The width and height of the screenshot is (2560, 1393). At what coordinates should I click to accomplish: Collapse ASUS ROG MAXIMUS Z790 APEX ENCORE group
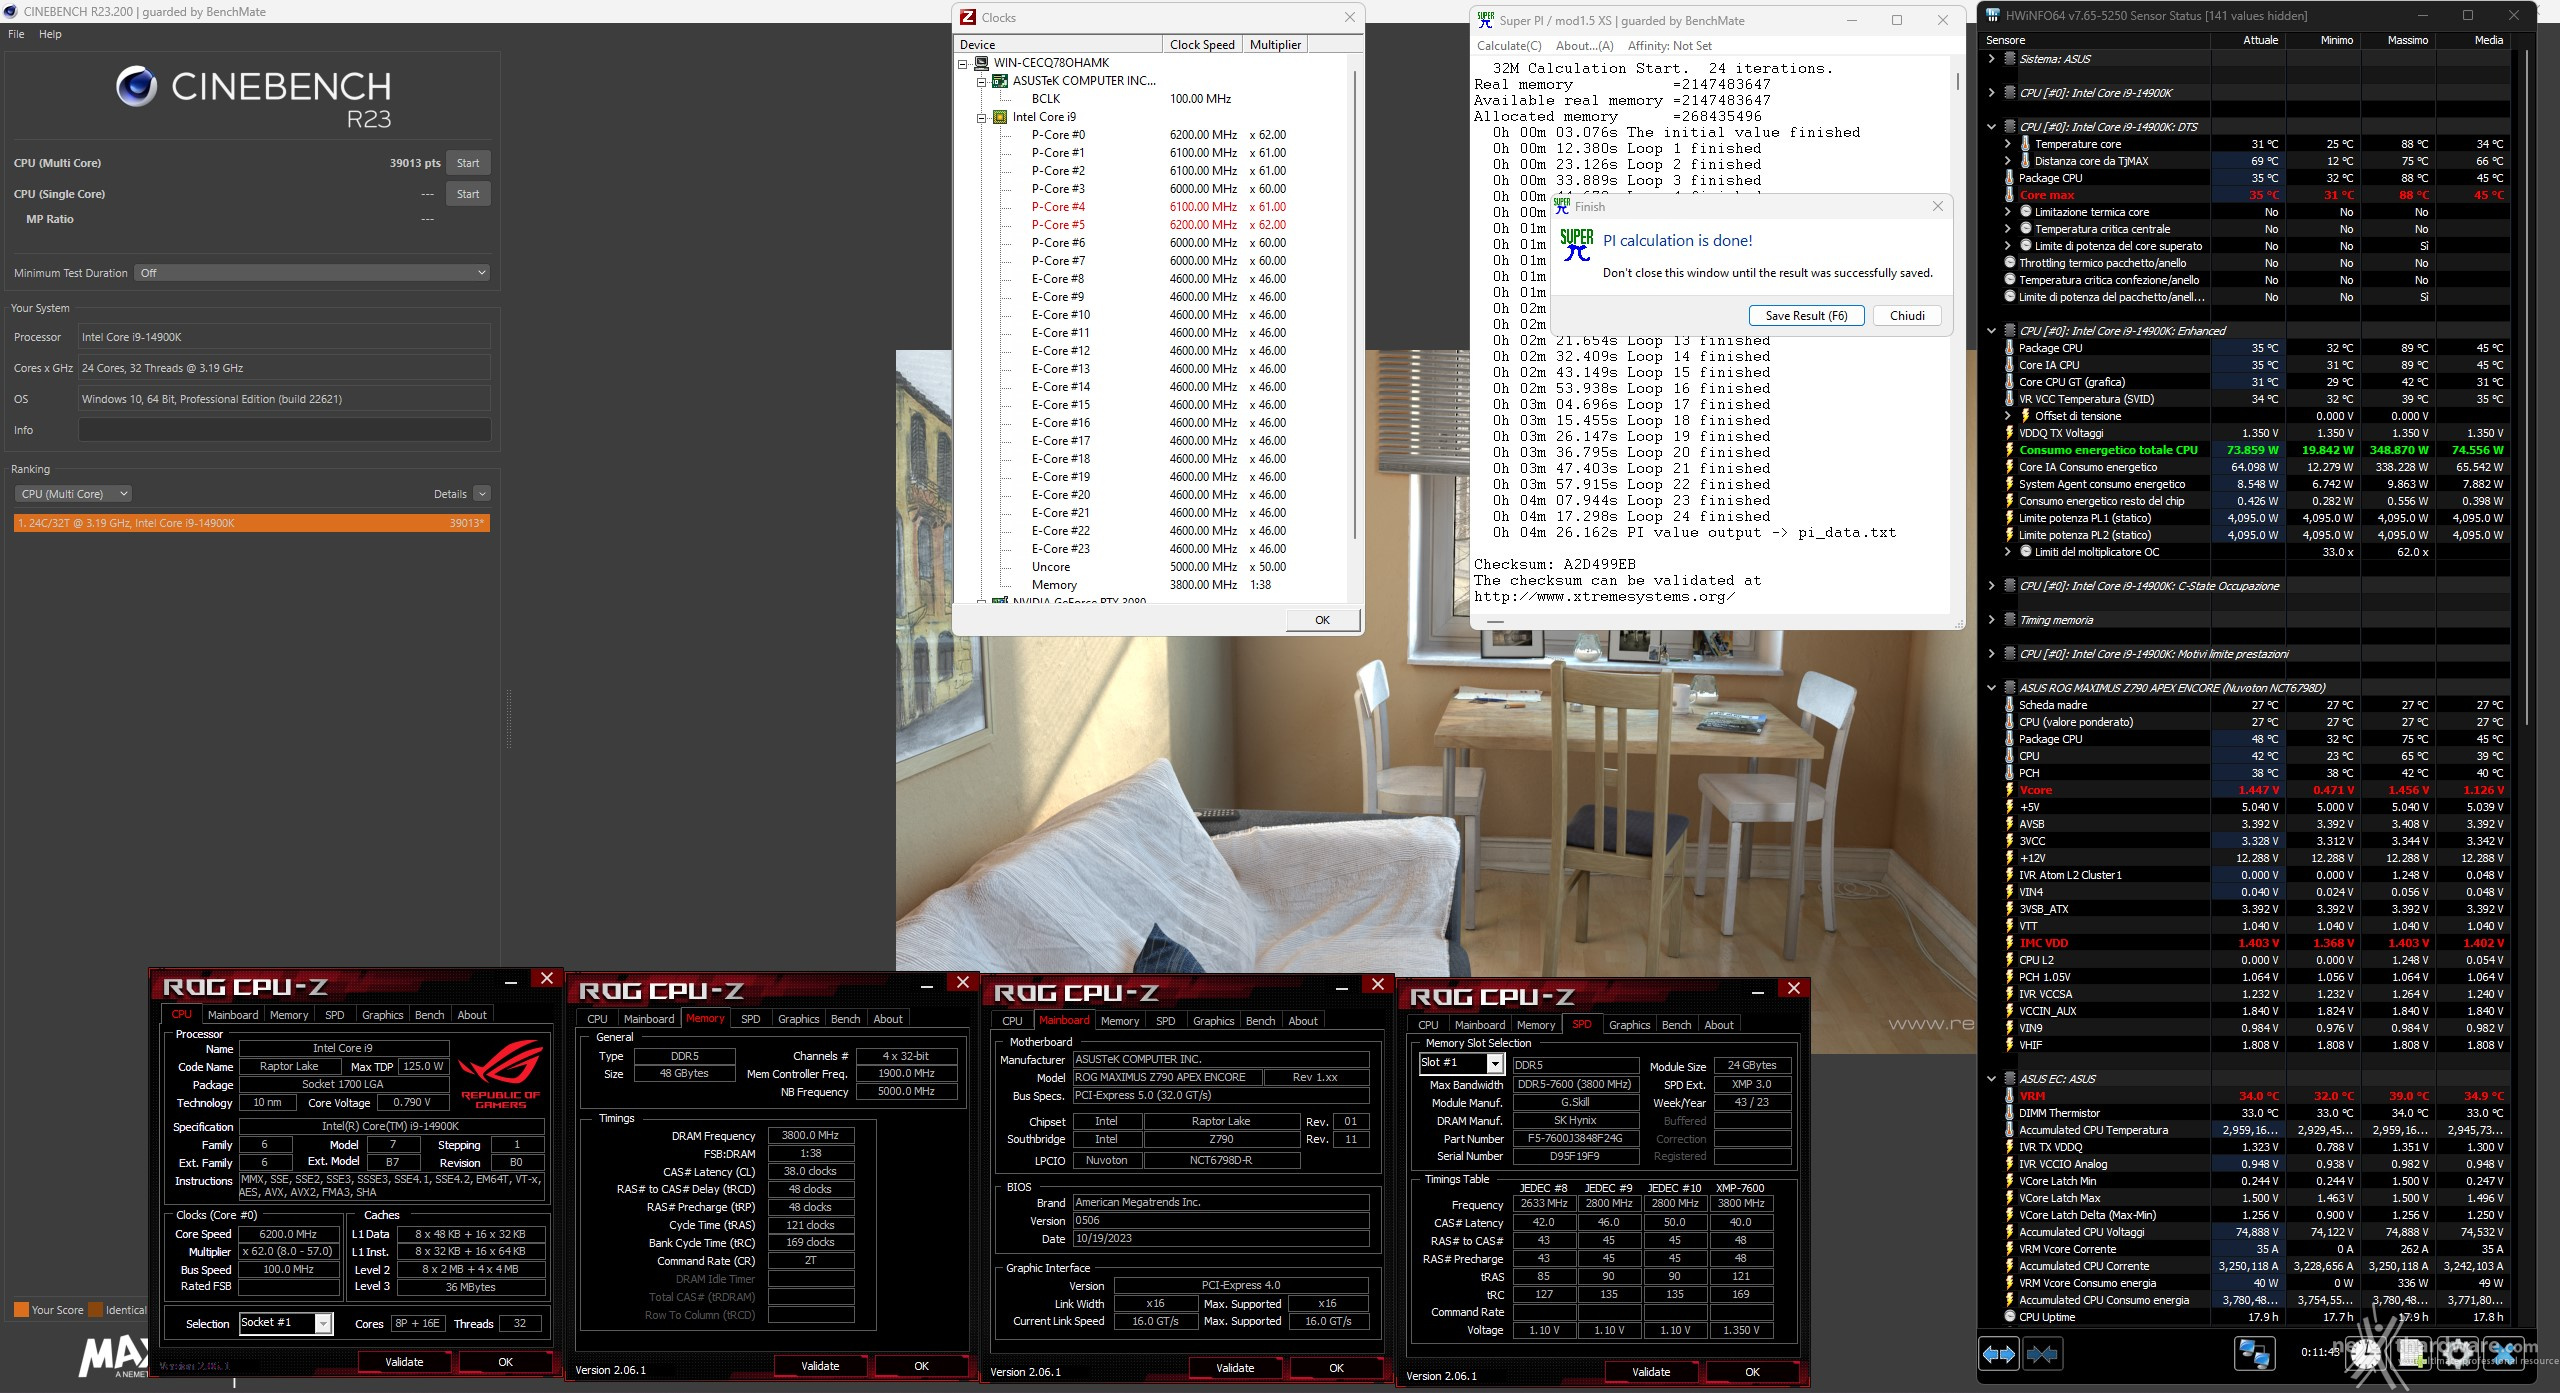1991,688
